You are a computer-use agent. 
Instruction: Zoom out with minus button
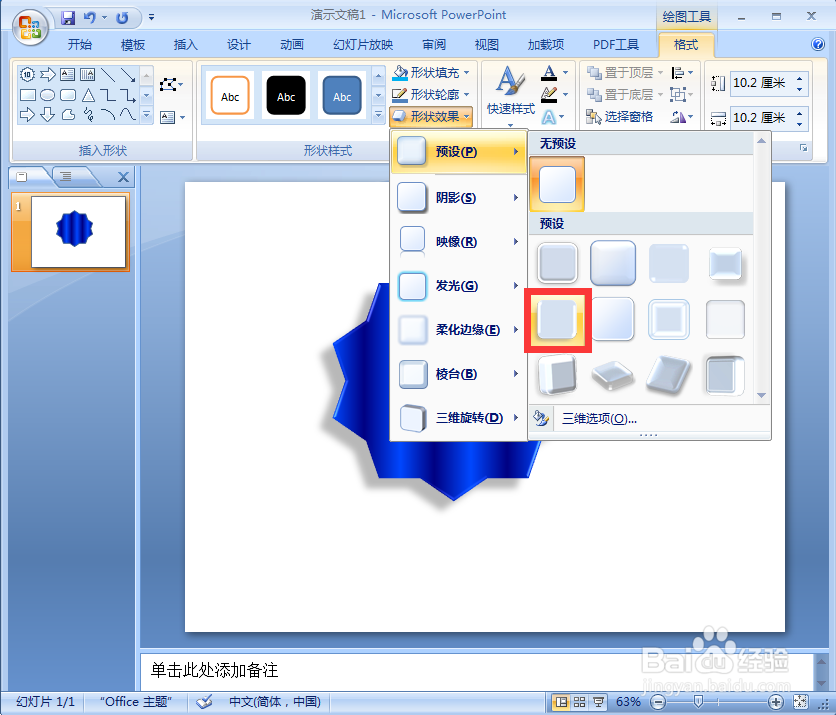658,702
